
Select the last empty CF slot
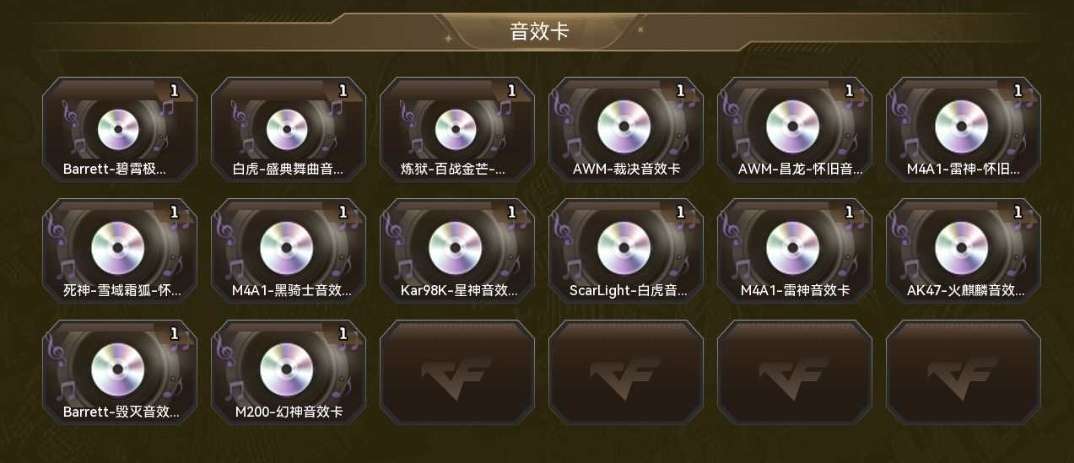(964, 372)
